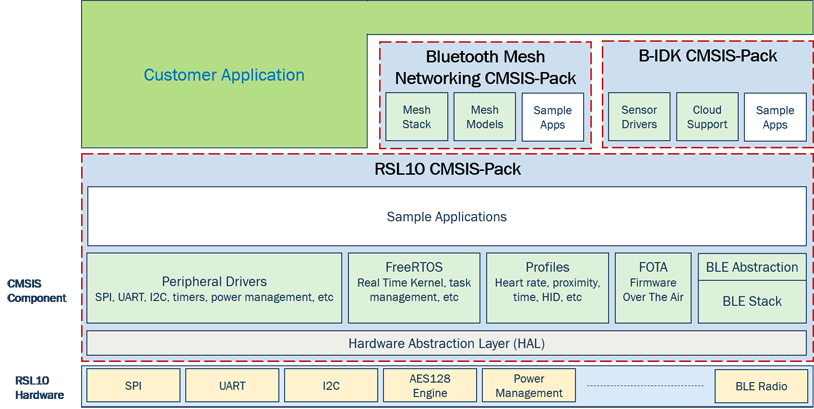Click the UART hardware box

tap(232, 386)
